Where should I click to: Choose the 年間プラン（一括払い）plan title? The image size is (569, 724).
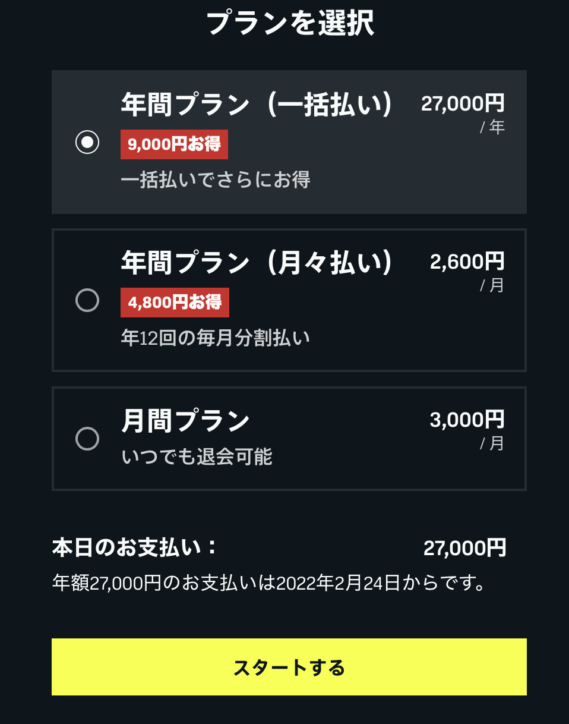pos(257,104)
